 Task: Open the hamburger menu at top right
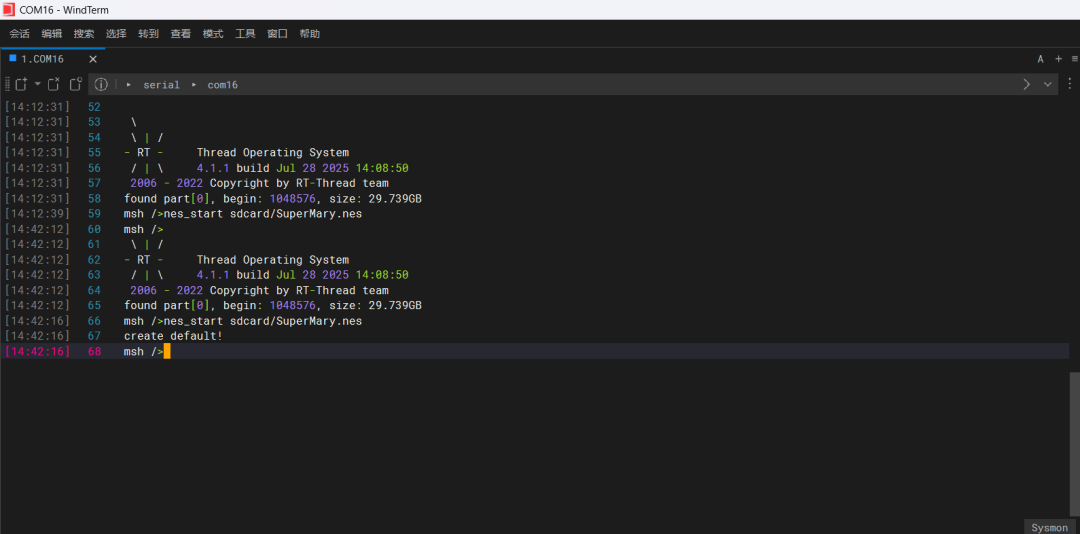click(x=1074, y=59)
